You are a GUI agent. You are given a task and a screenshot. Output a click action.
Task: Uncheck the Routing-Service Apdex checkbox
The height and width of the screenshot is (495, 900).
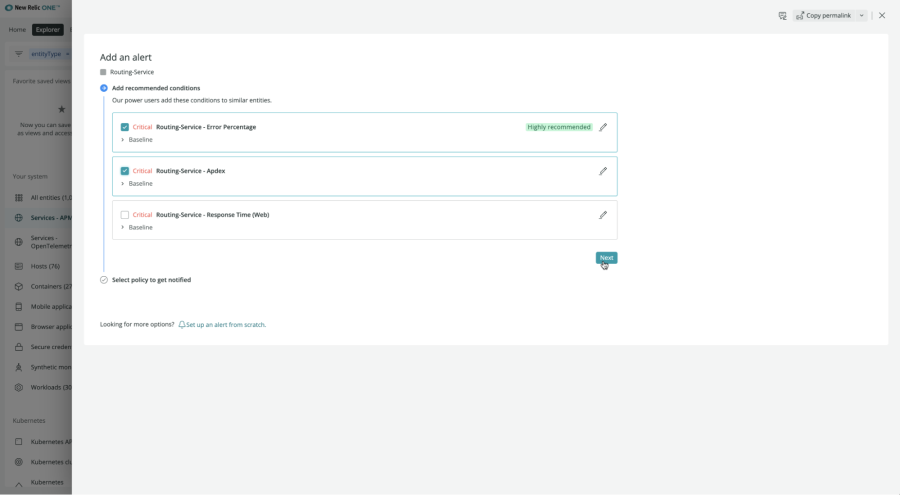(124, 171)
